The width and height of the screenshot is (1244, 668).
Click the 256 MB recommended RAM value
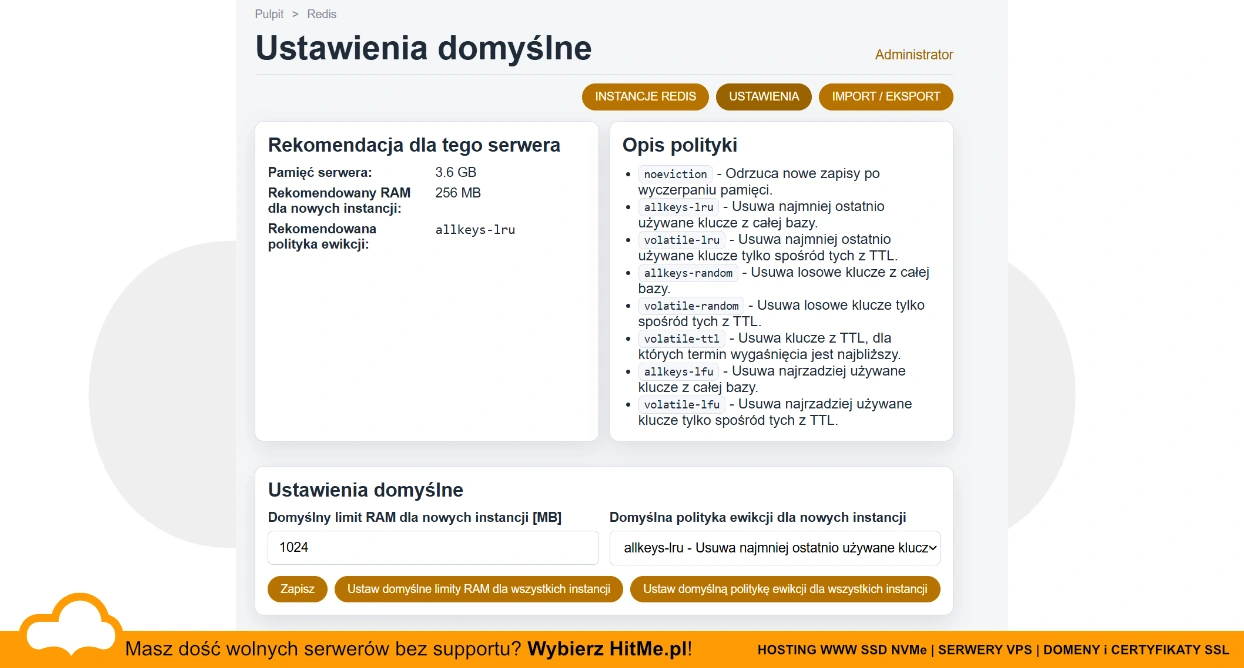click(x=458, y=192)
